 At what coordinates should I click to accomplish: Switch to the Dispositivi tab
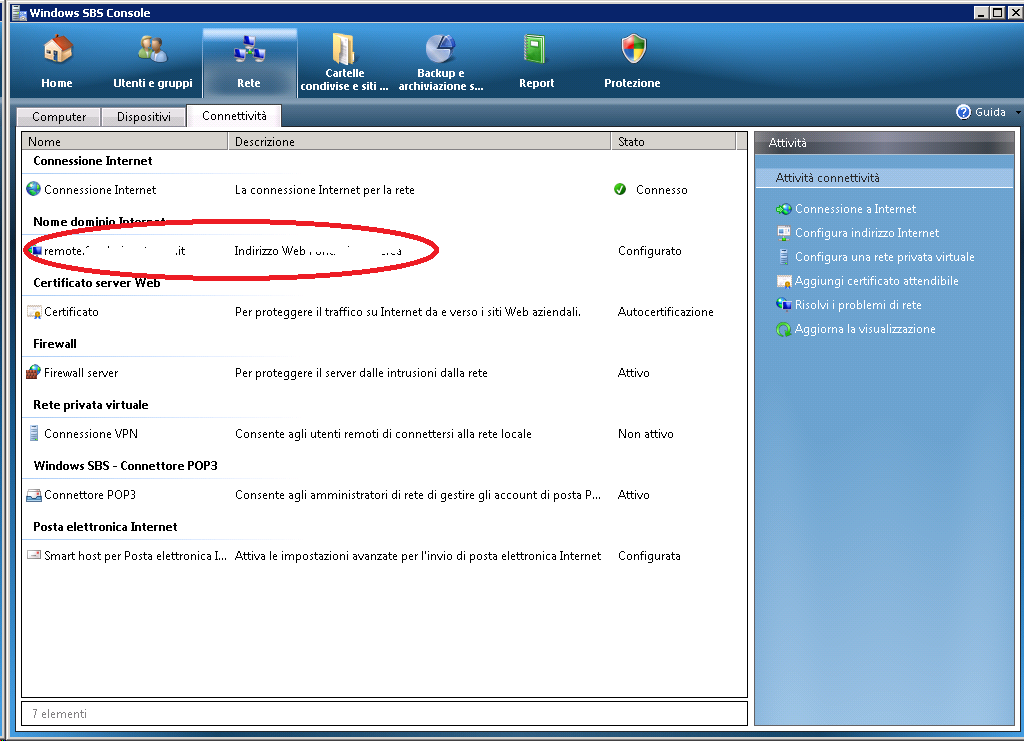(x=144, y=117)
